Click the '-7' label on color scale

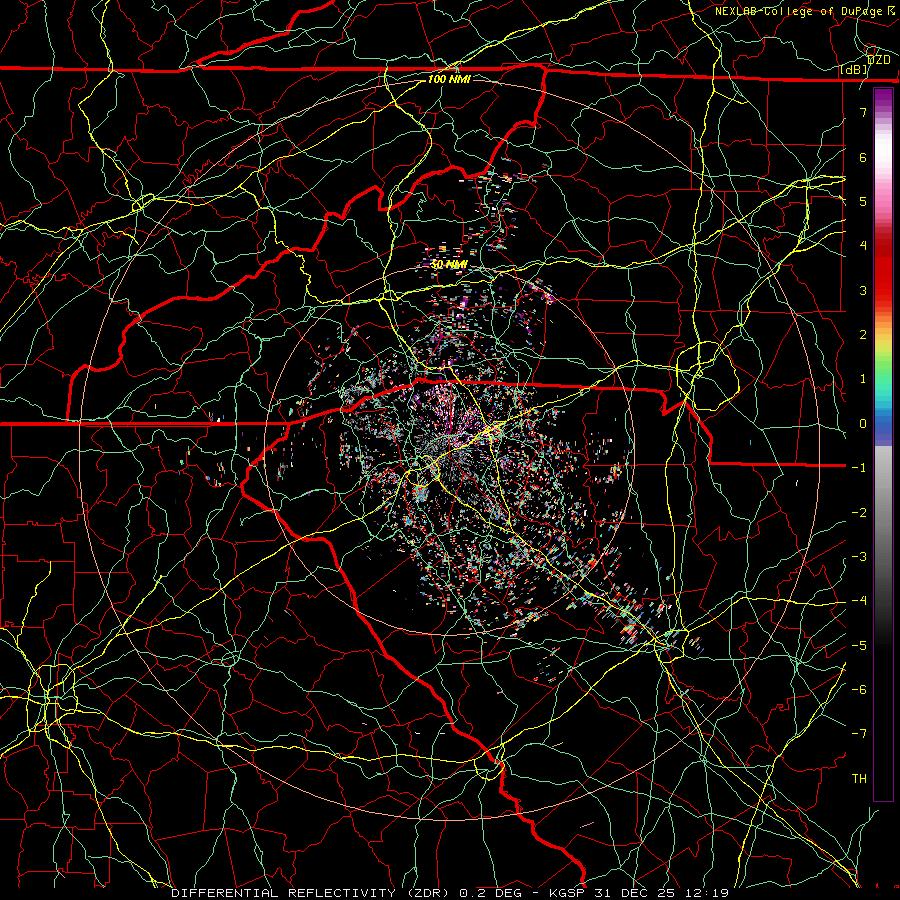[859, 734]
